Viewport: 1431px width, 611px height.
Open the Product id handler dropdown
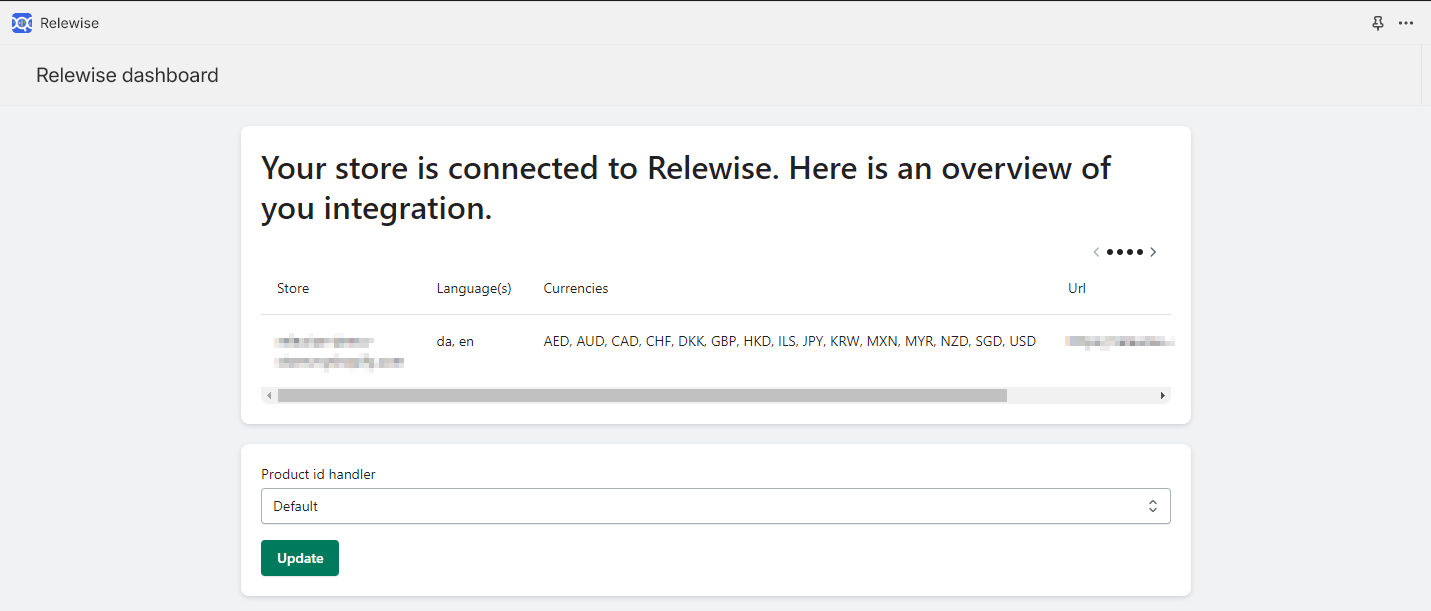point(715,506)
